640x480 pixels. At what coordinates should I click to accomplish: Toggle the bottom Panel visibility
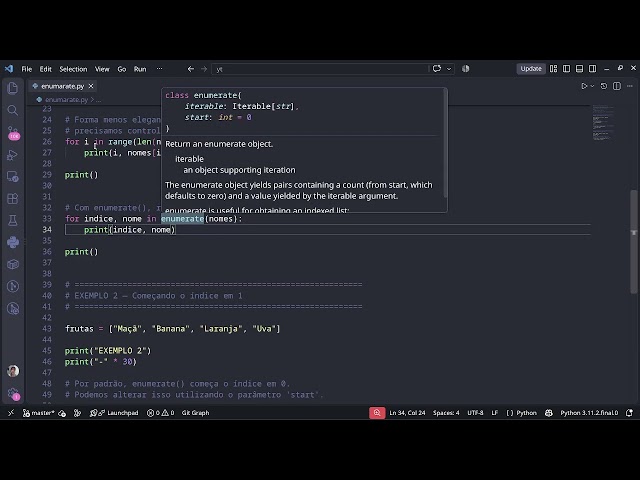click(x=579, y=69)
